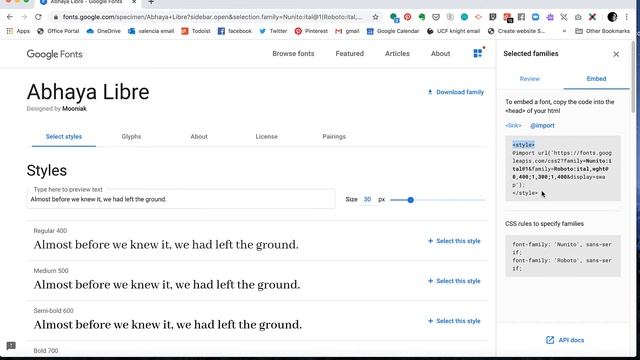640x360 pixels.
Task: Open the designer Mooniak link
Action: 74,109
